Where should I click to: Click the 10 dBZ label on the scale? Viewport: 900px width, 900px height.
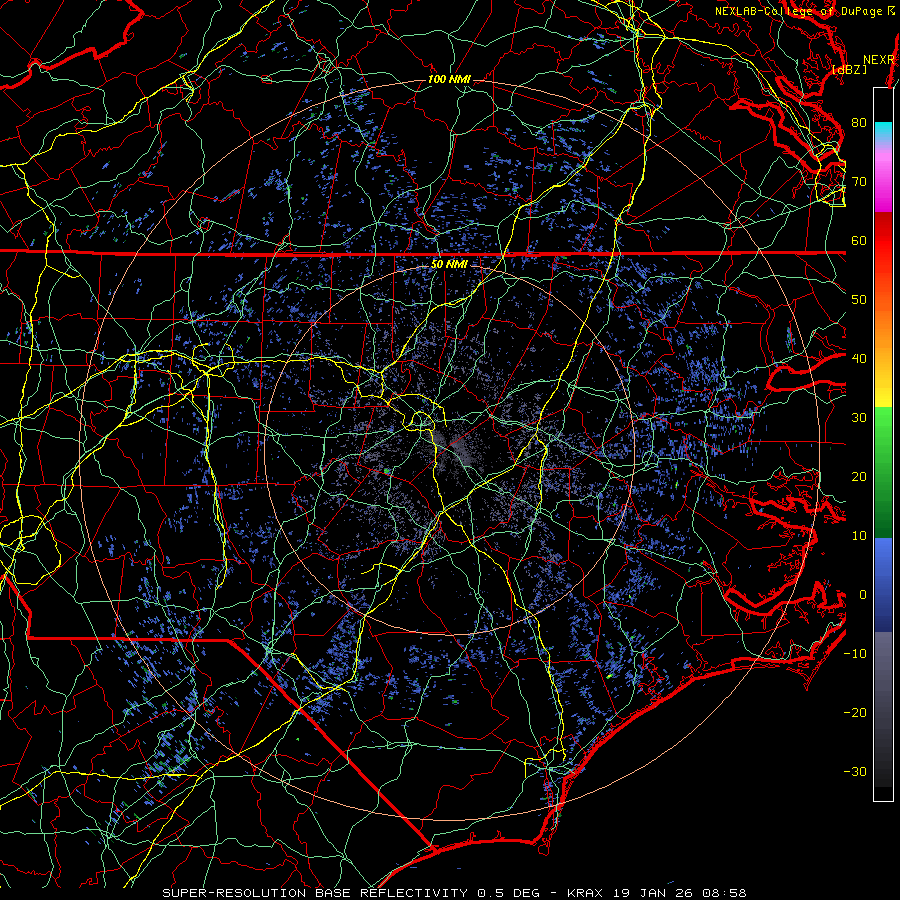coord(859,536)
